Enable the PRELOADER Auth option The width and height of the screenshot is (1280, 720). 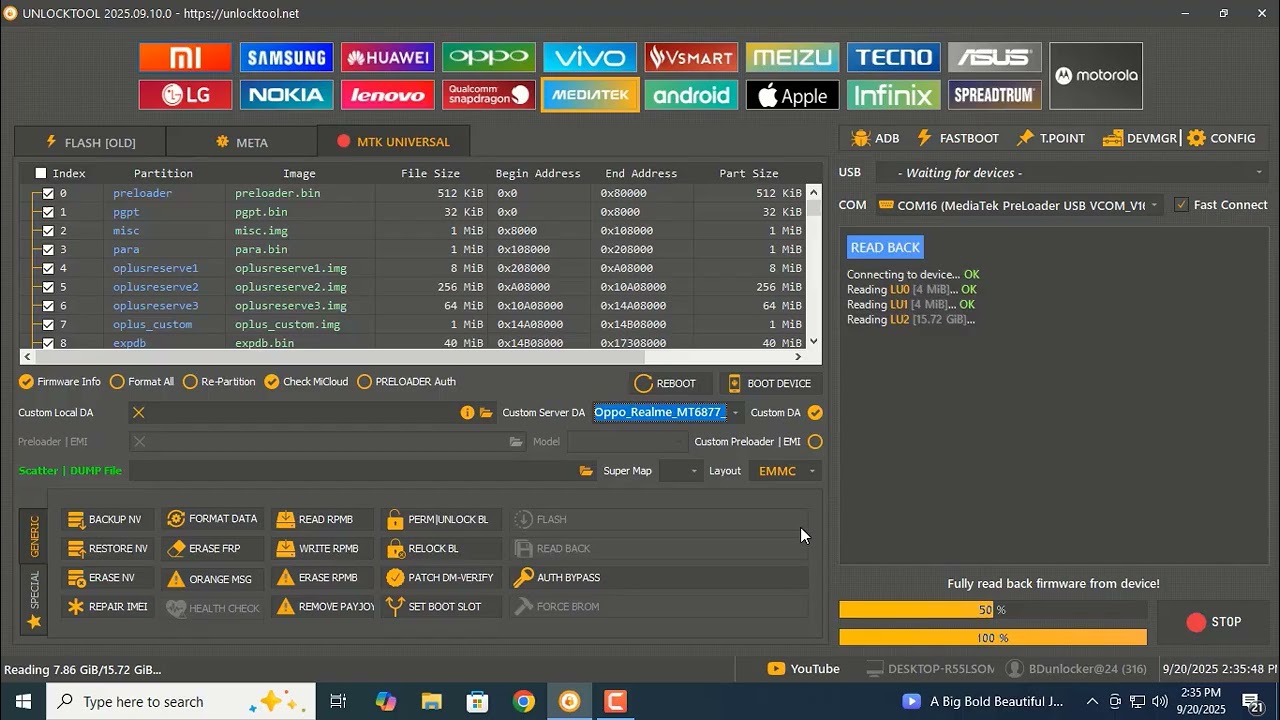(406, 382)
